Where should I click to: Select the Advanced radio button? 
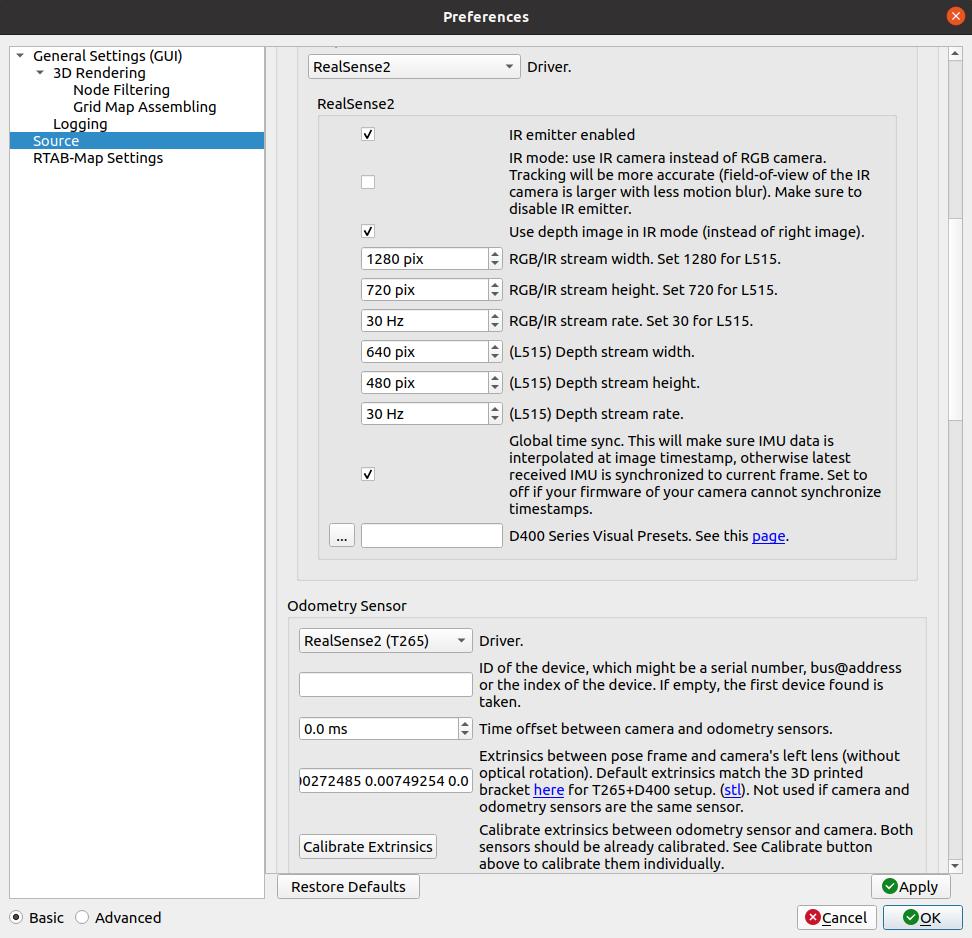click(x=83, y=917)
